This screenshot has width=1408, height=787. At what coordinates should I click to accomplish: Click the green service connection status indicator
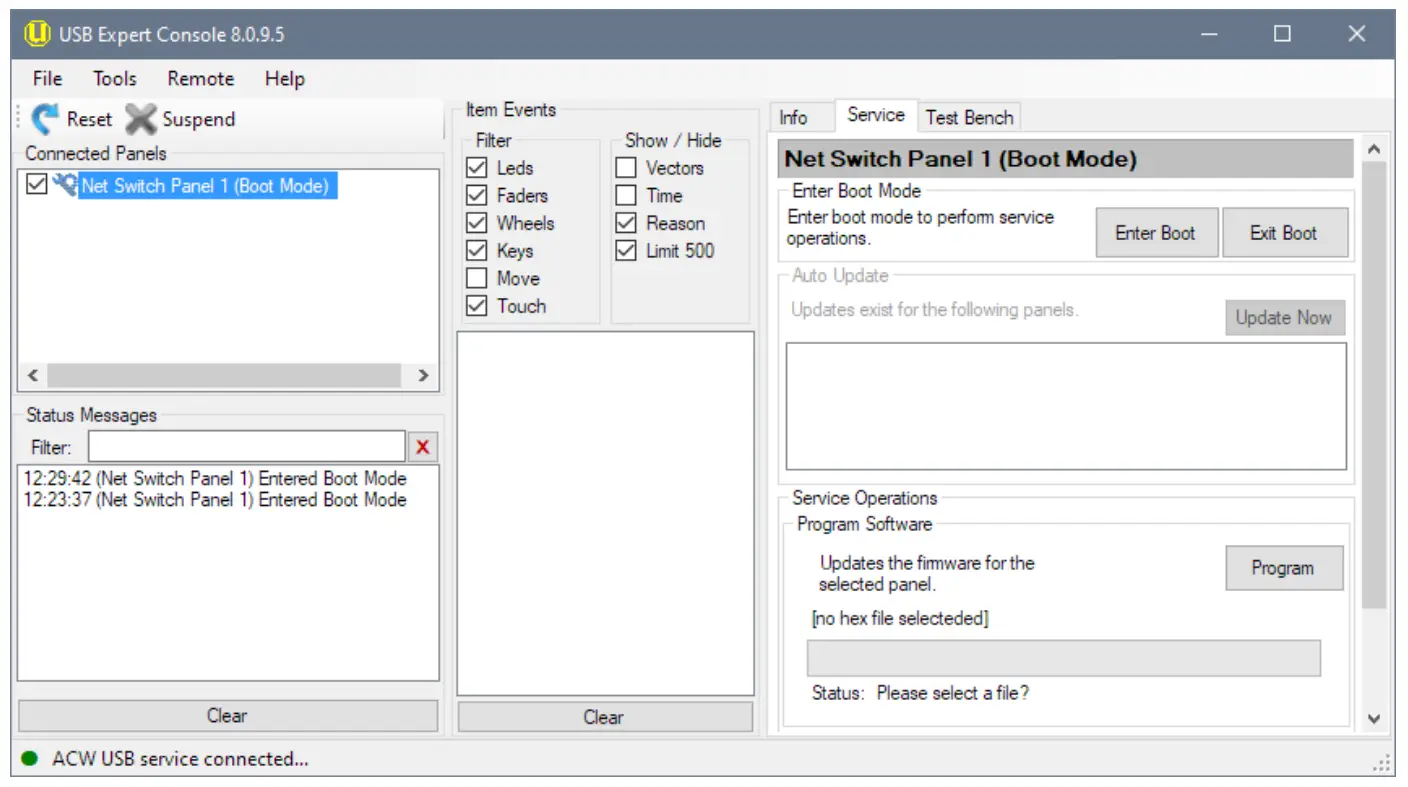29,759
